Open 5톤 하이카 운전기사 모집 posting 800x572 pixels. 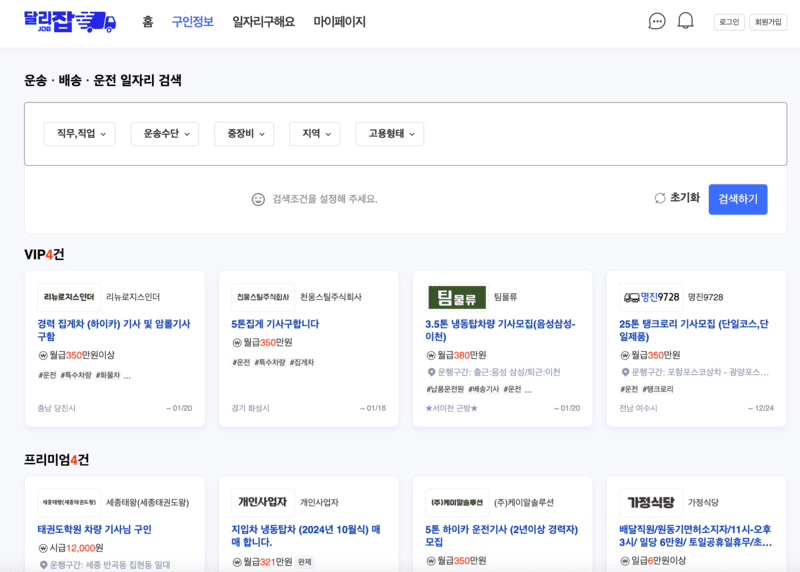point(502,536)
